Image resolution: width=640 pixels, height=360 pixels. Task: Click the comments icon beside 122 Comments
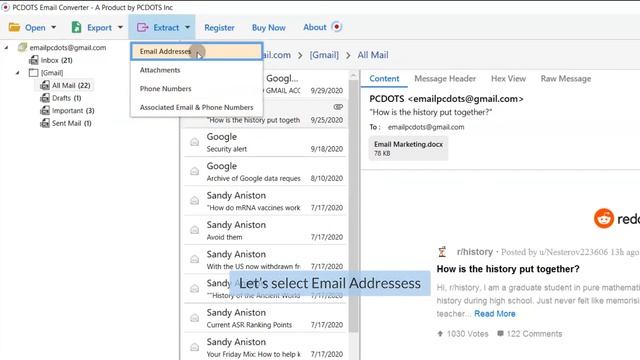coord(500,333)
